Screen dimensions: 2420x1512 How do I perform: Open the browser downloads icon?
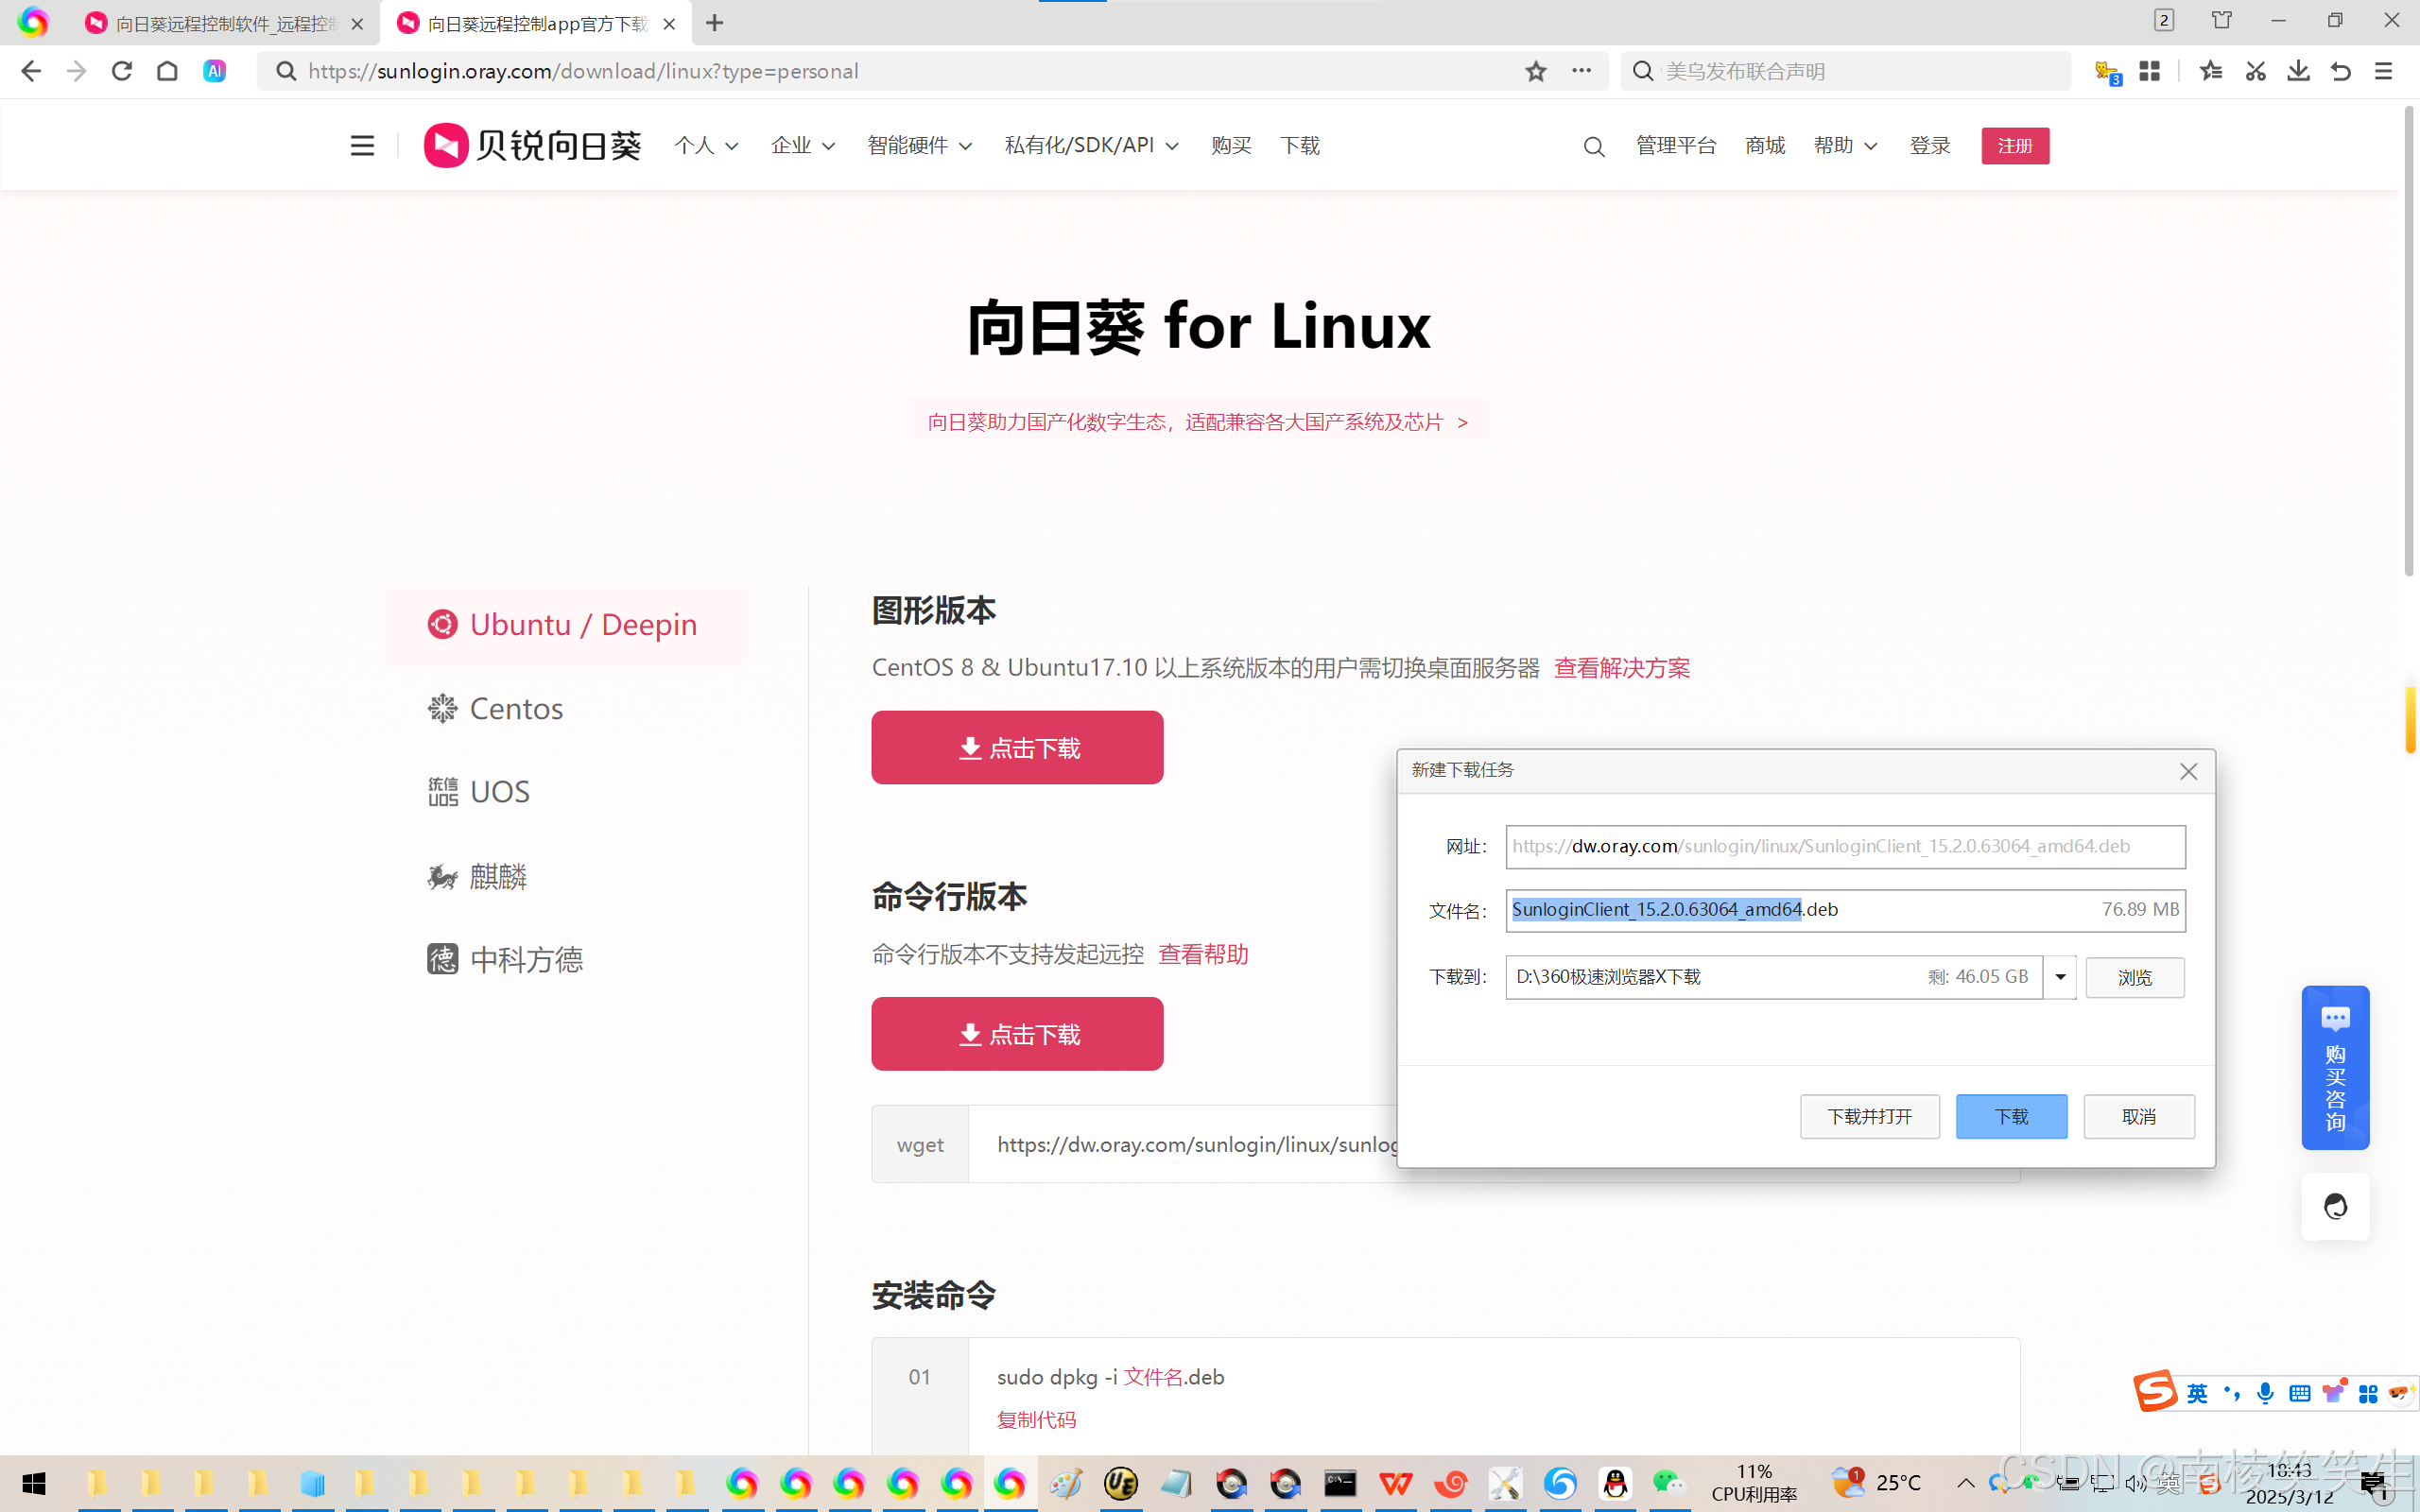(x=2298, y=71)
